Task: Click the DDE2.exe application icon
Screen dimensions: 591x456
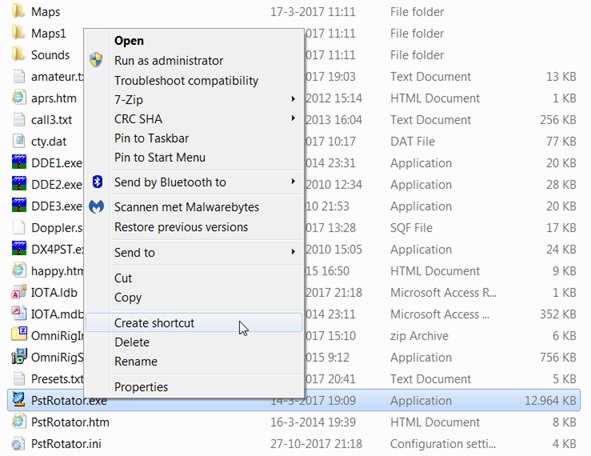Action: (19, 184)
